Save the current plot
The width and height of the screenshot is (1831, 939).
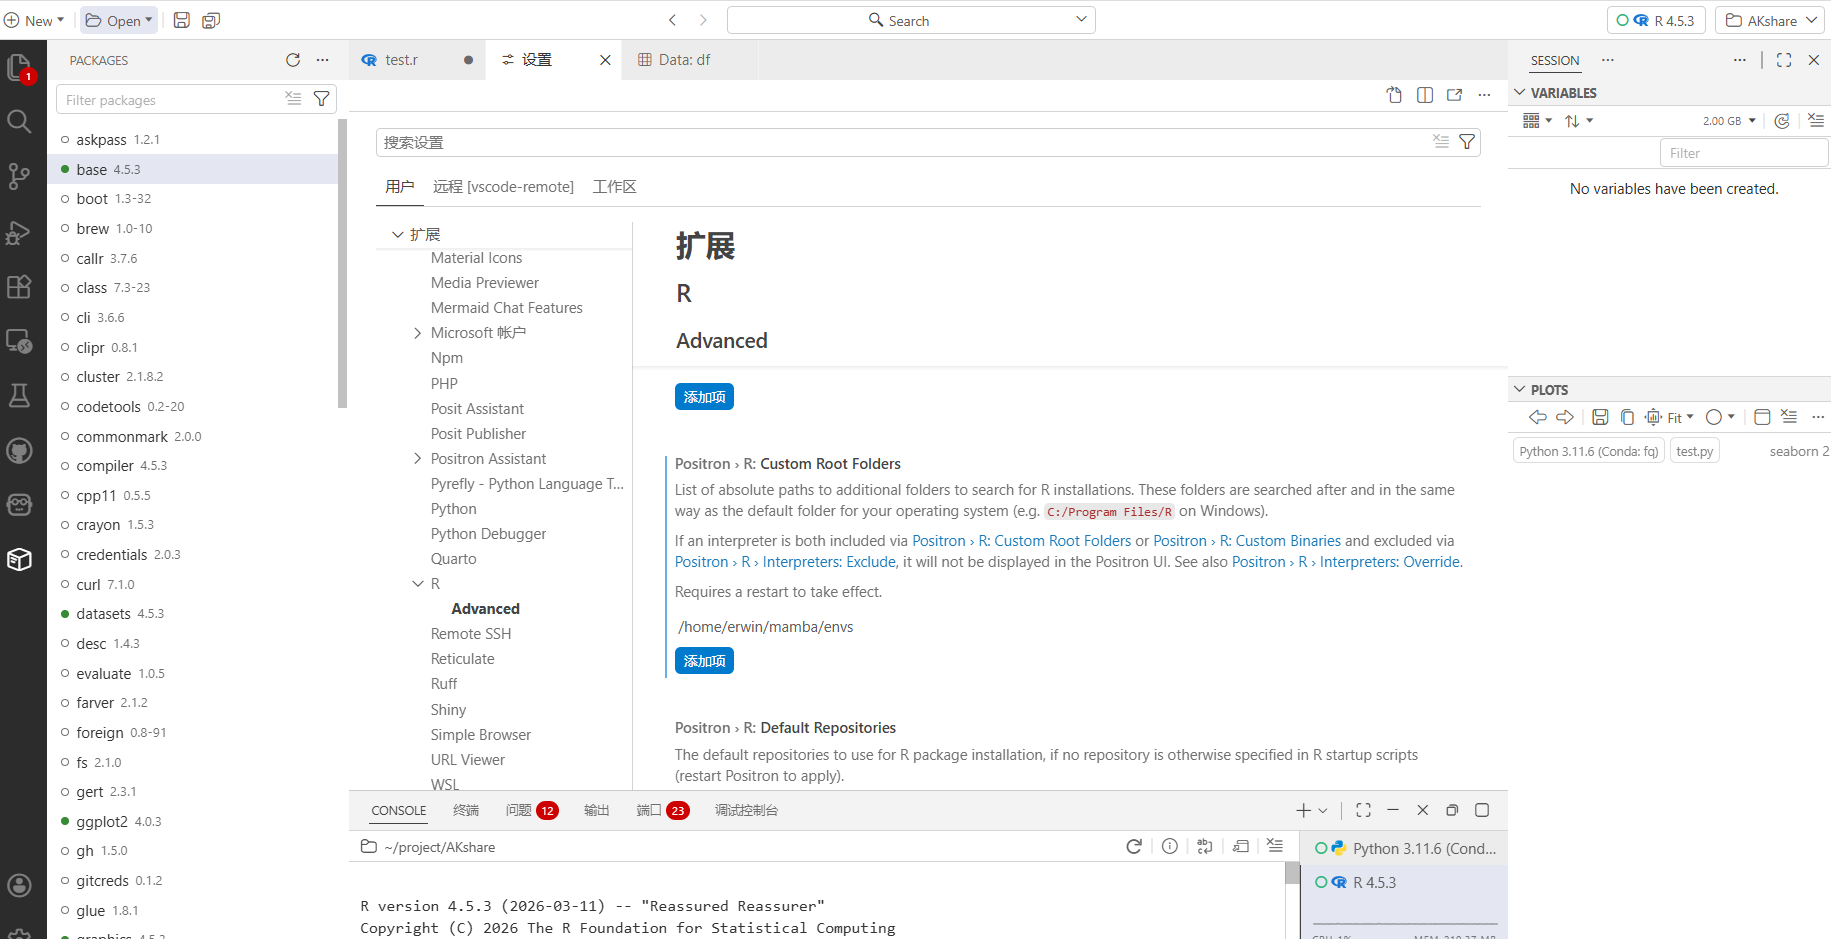point(1600,417)
